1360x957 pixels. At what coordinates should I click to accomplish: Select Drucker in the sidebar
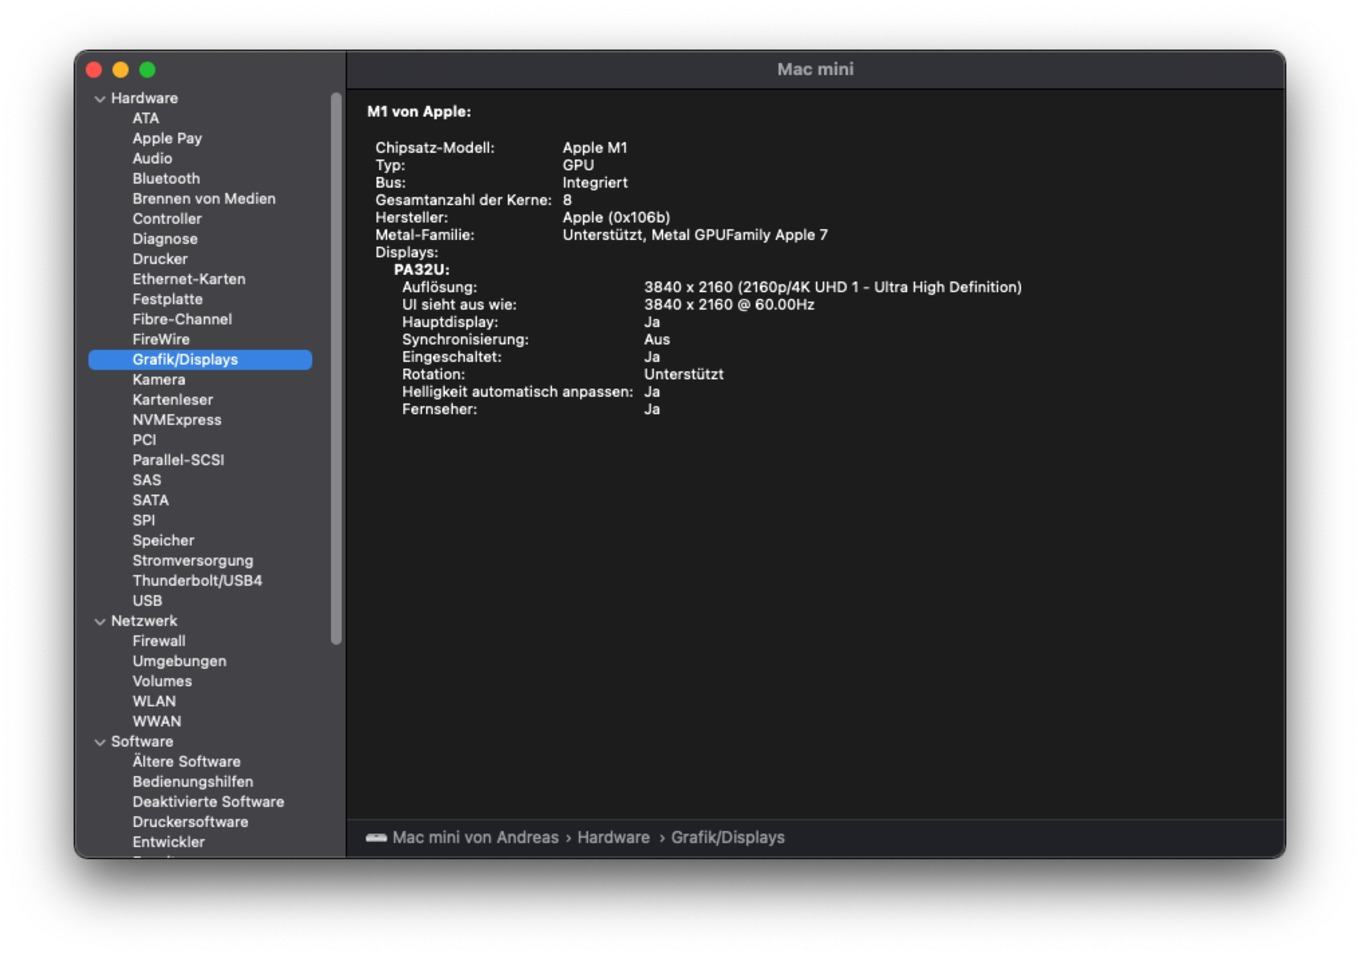160,258
